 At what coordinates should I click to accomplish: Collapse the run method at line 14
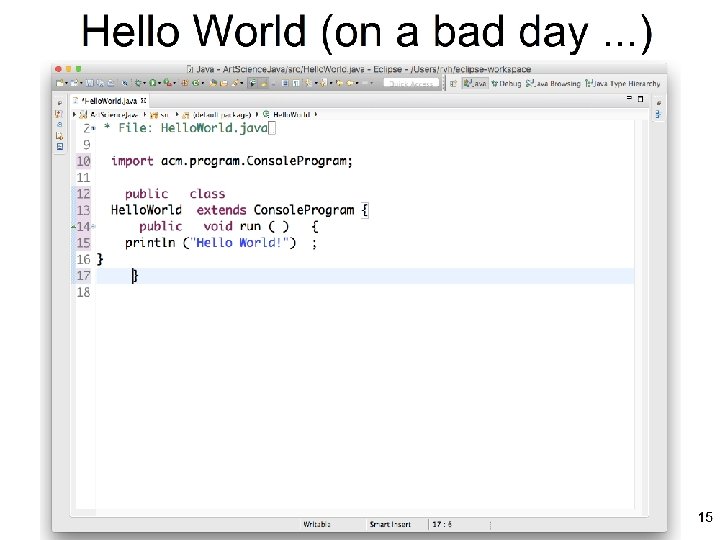tap(94, 226)
